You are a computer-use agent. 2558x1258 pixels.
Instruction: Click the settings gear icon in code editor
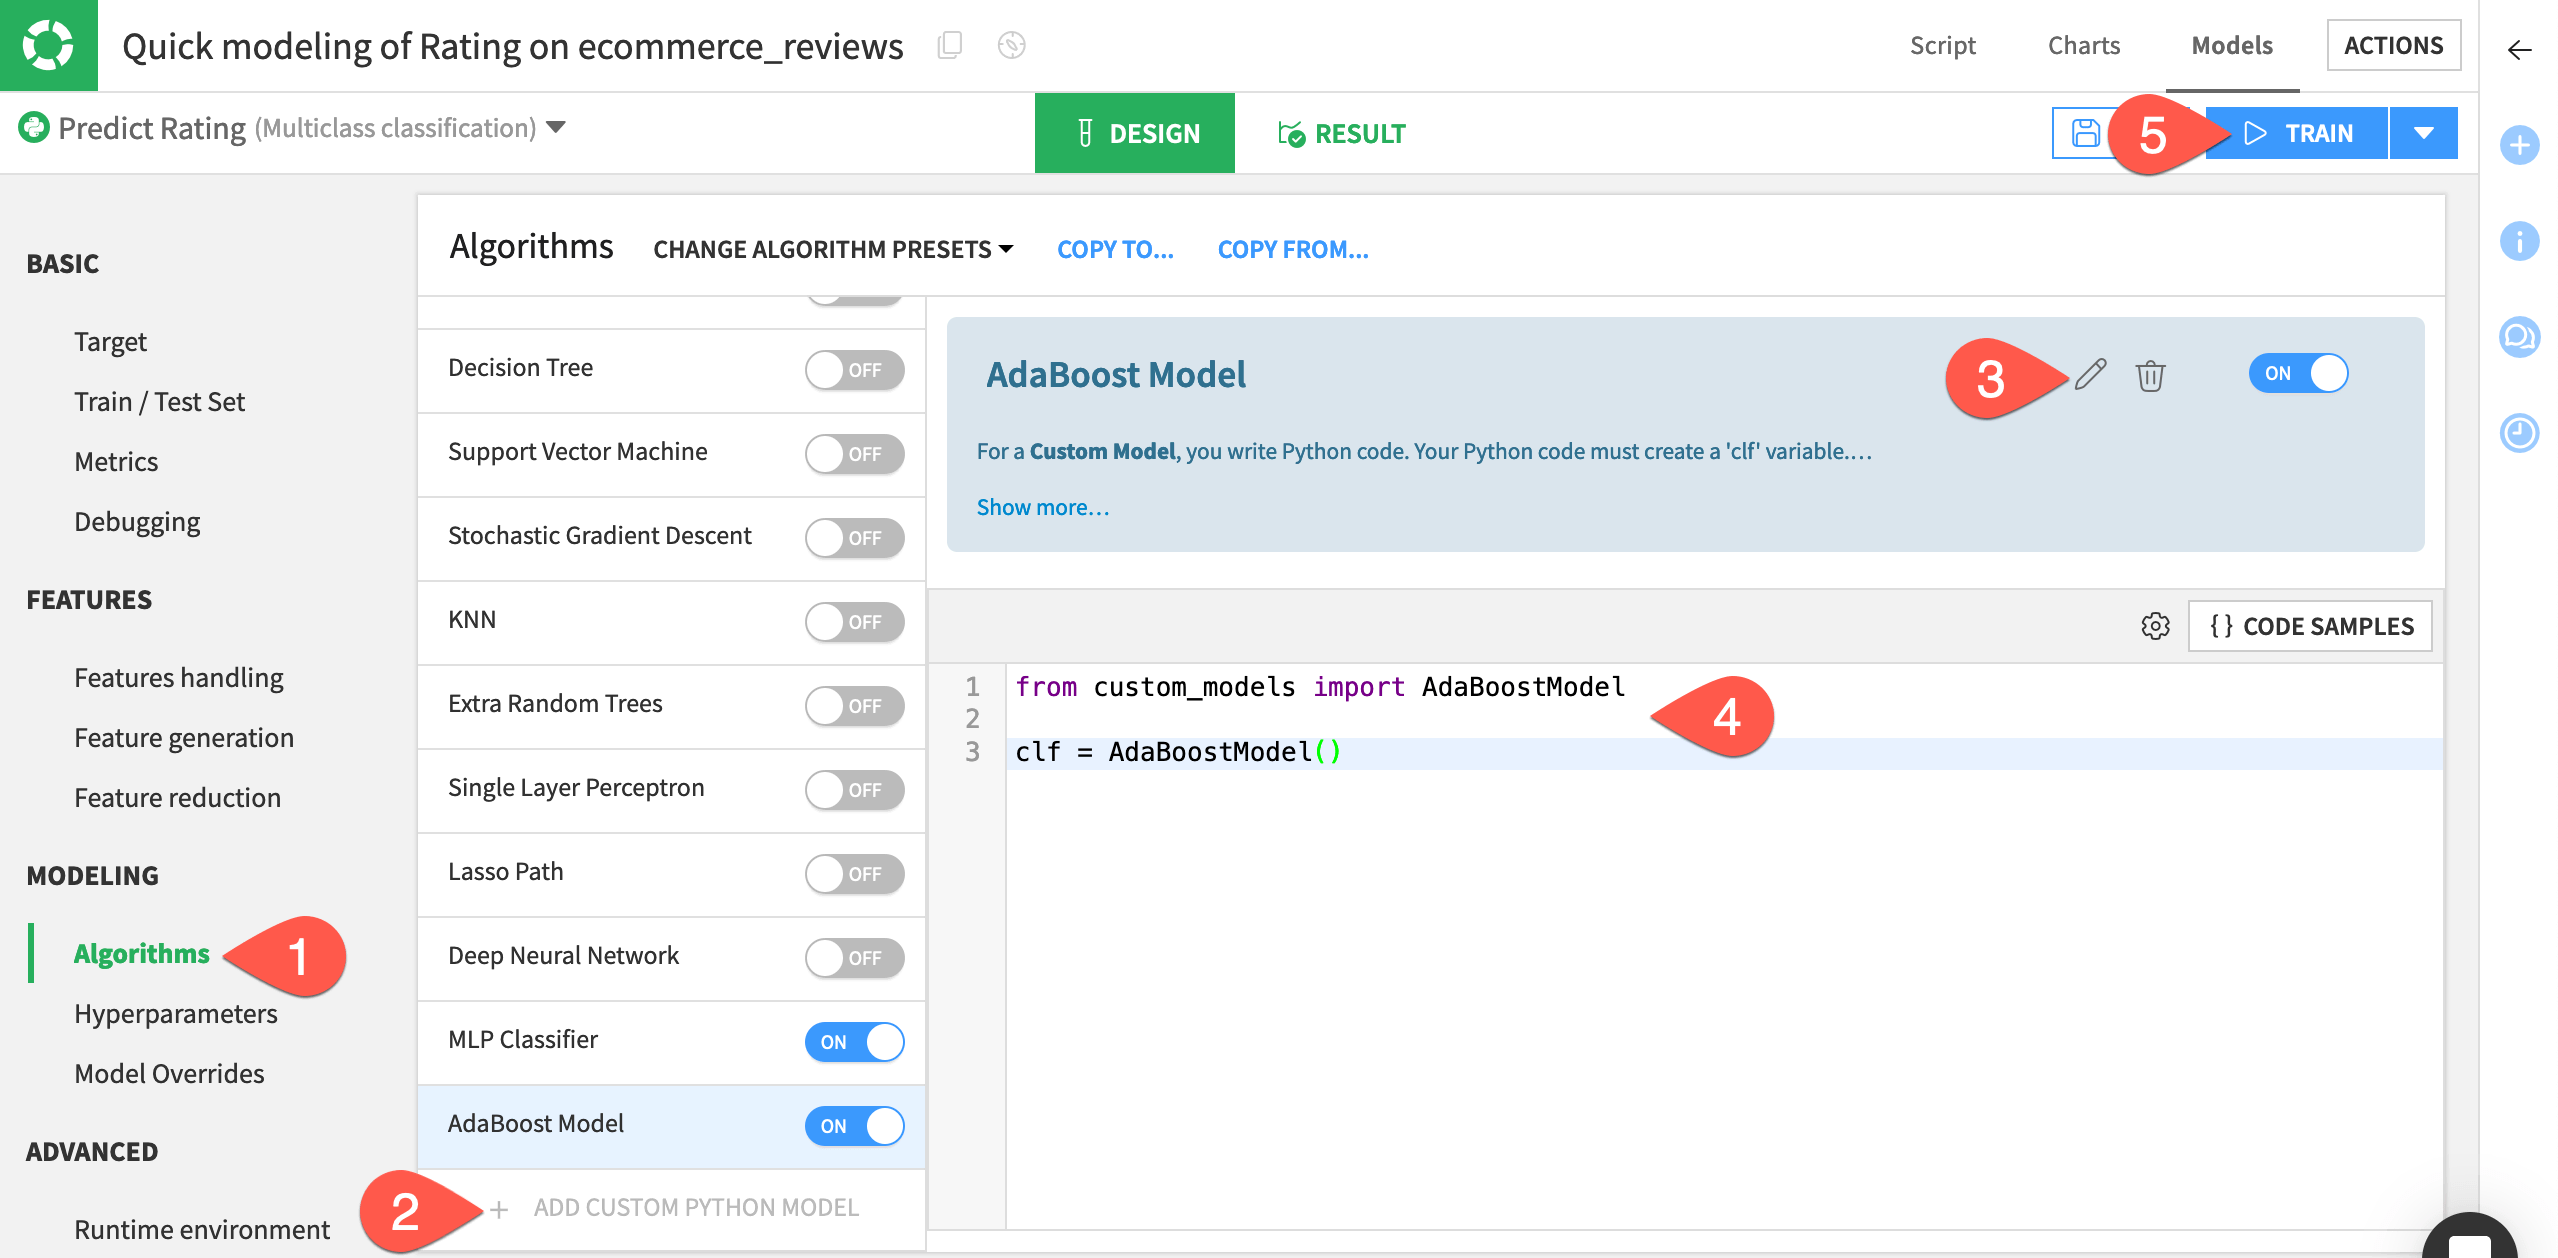[2157, 625]
